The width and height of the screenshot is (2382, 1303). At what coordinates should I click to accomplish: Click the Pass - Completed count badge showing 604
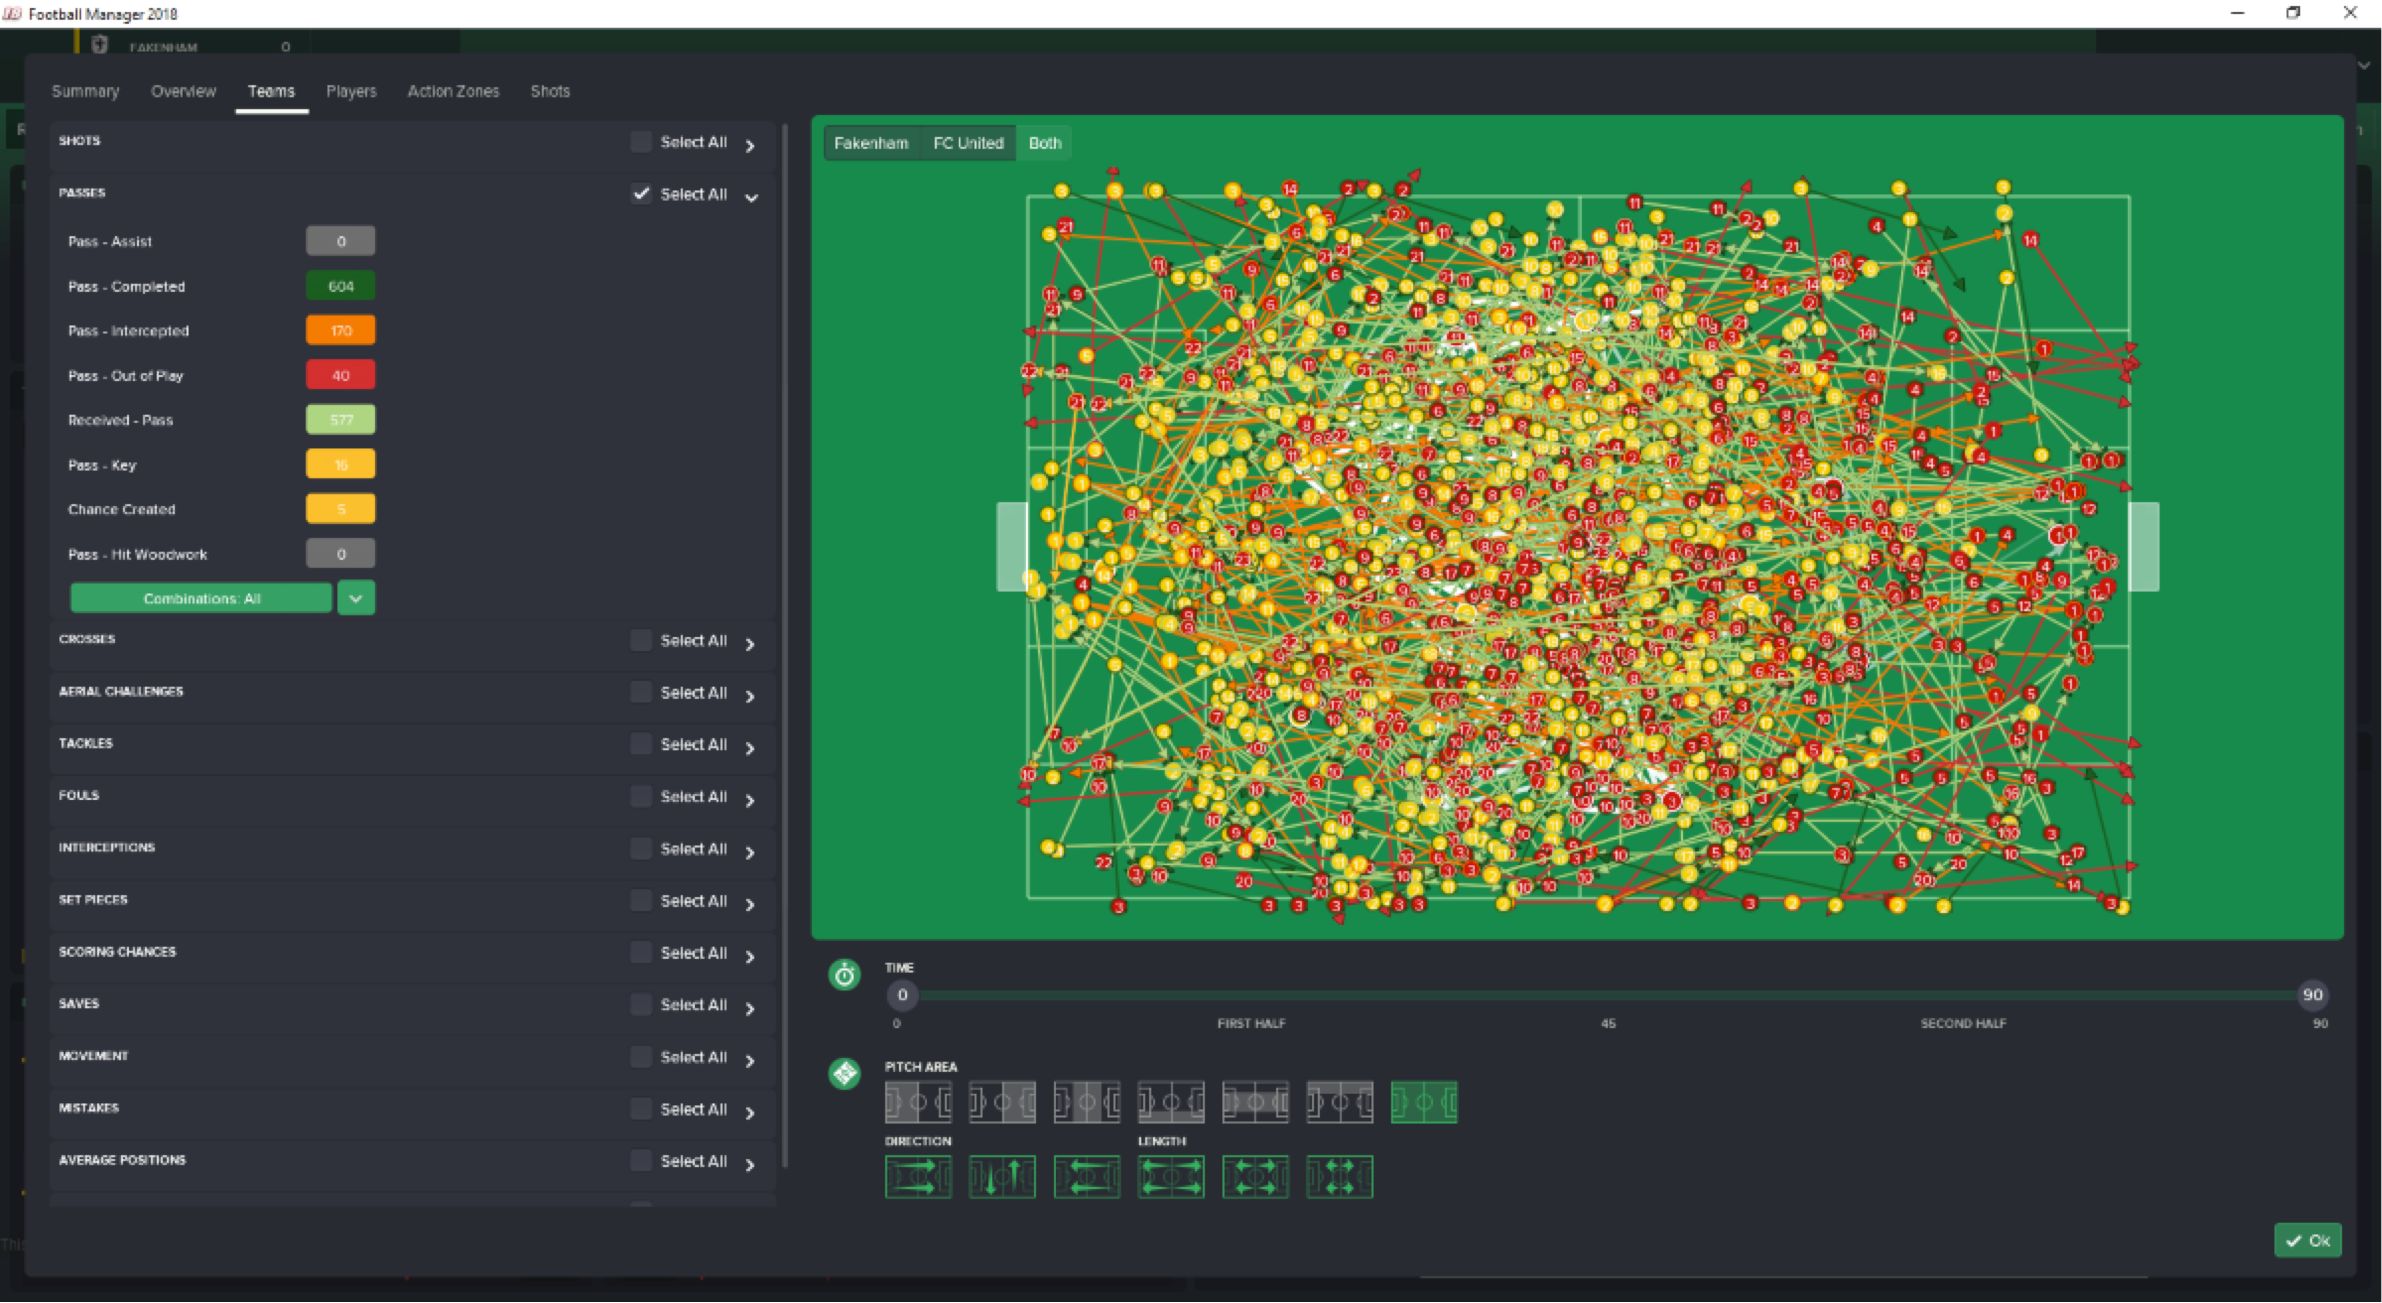340,285
